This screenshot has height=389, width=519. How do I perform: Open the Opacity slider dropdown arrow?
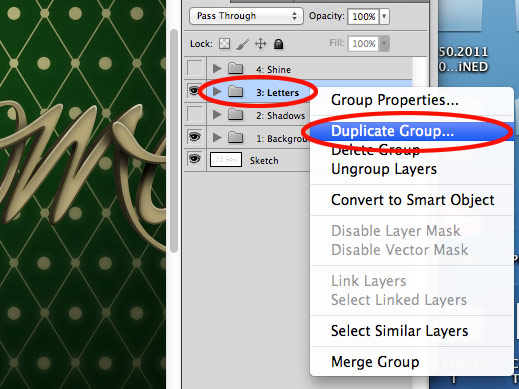pos(384,16)
